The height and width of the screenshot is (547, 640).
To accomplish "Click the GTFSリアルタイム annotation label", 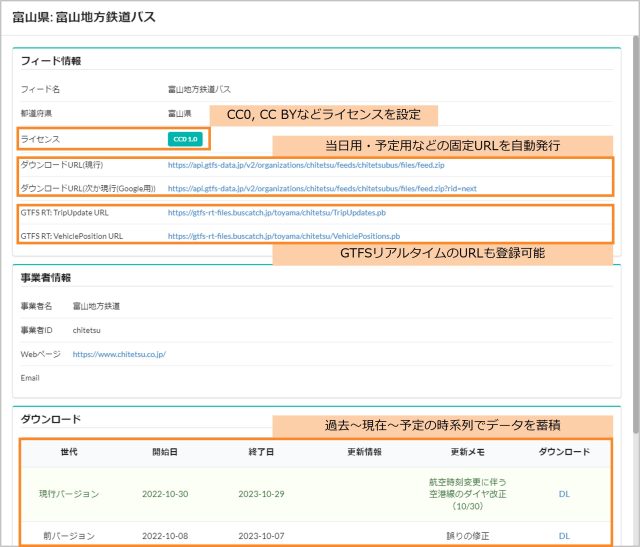I will [x=442, y=254].
